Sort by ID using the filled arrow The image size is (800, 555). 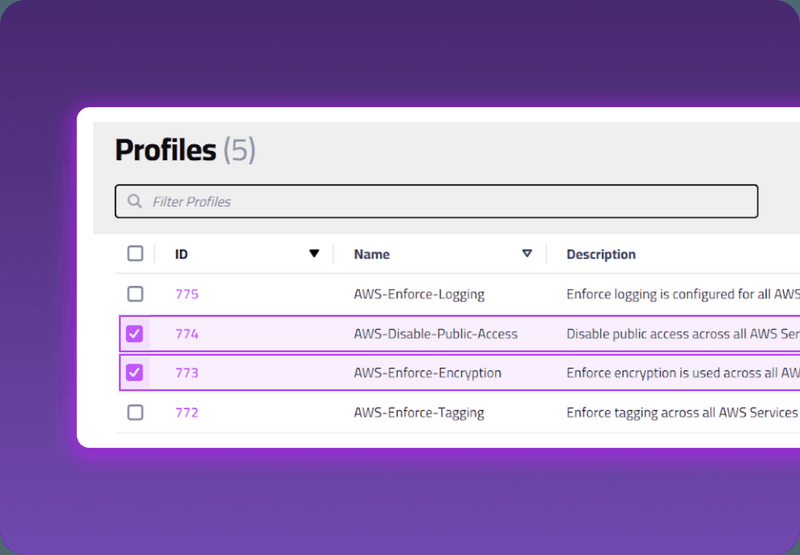pyautogui.click(x=314, y=254)
